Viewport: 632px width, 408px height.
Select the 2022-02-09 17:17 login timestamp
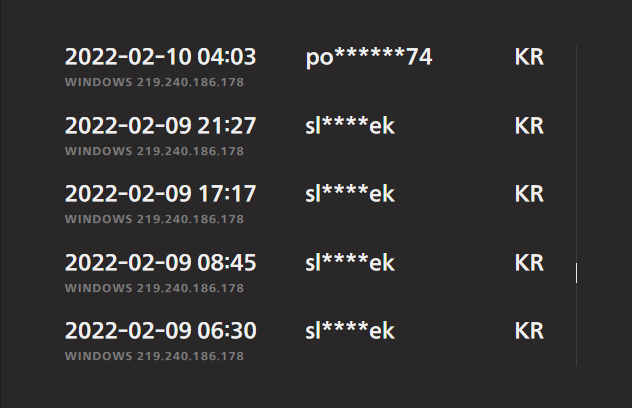point(160,194)
